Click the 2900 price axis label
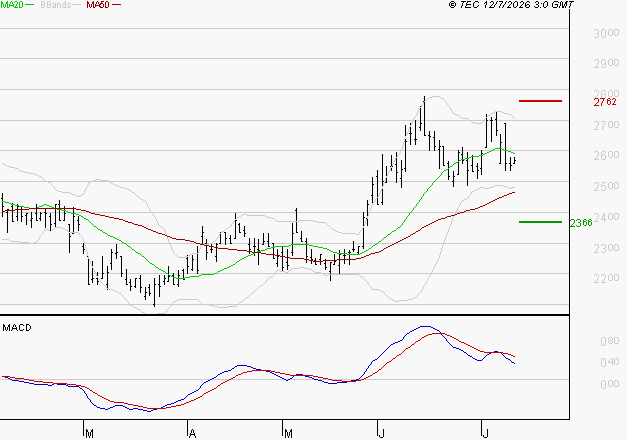 pyautogui.click(x=606, y=63)
